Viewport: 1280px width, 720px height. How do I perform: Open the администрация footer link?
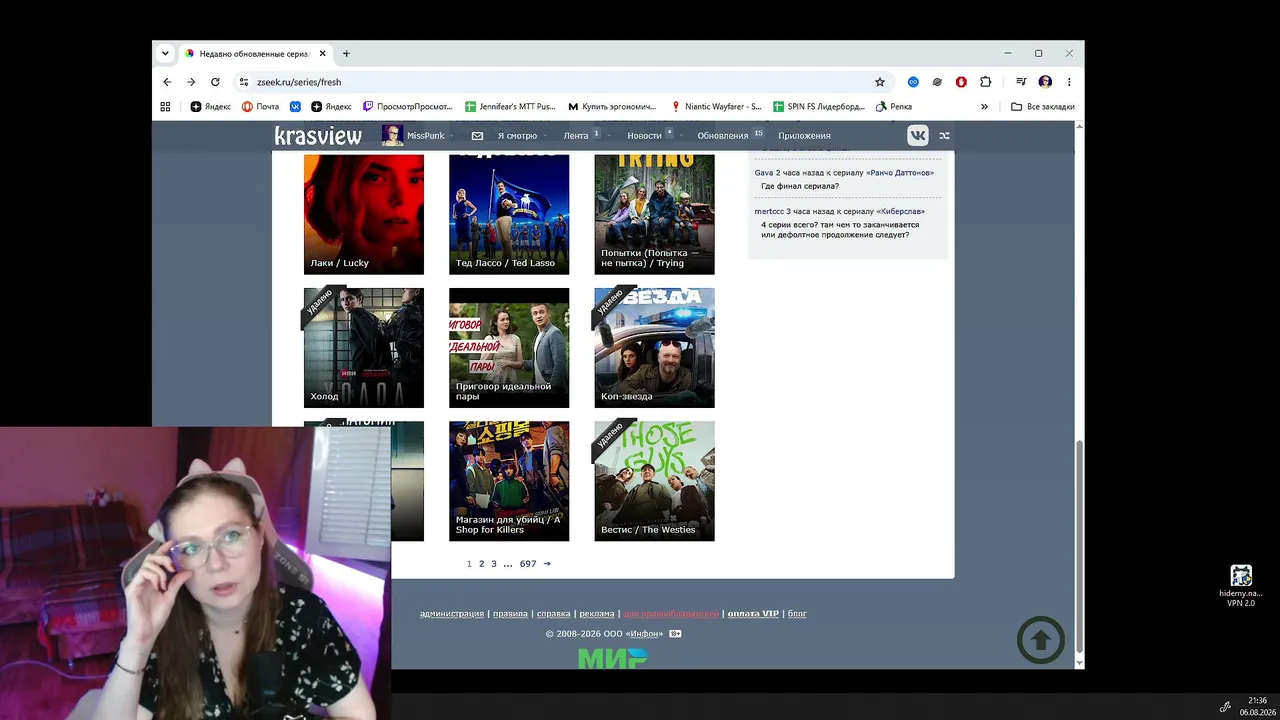452,614
